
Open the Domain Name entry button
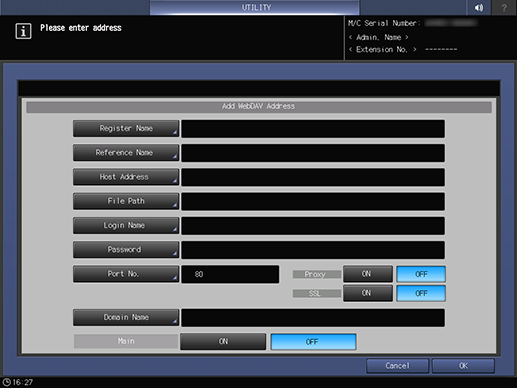click(x=126, y=317)
